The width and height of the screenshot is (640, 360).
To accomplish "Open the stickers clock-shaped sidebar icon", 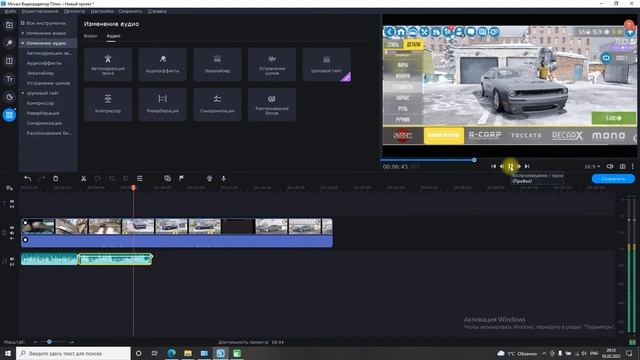I will (x=9, y=97).
